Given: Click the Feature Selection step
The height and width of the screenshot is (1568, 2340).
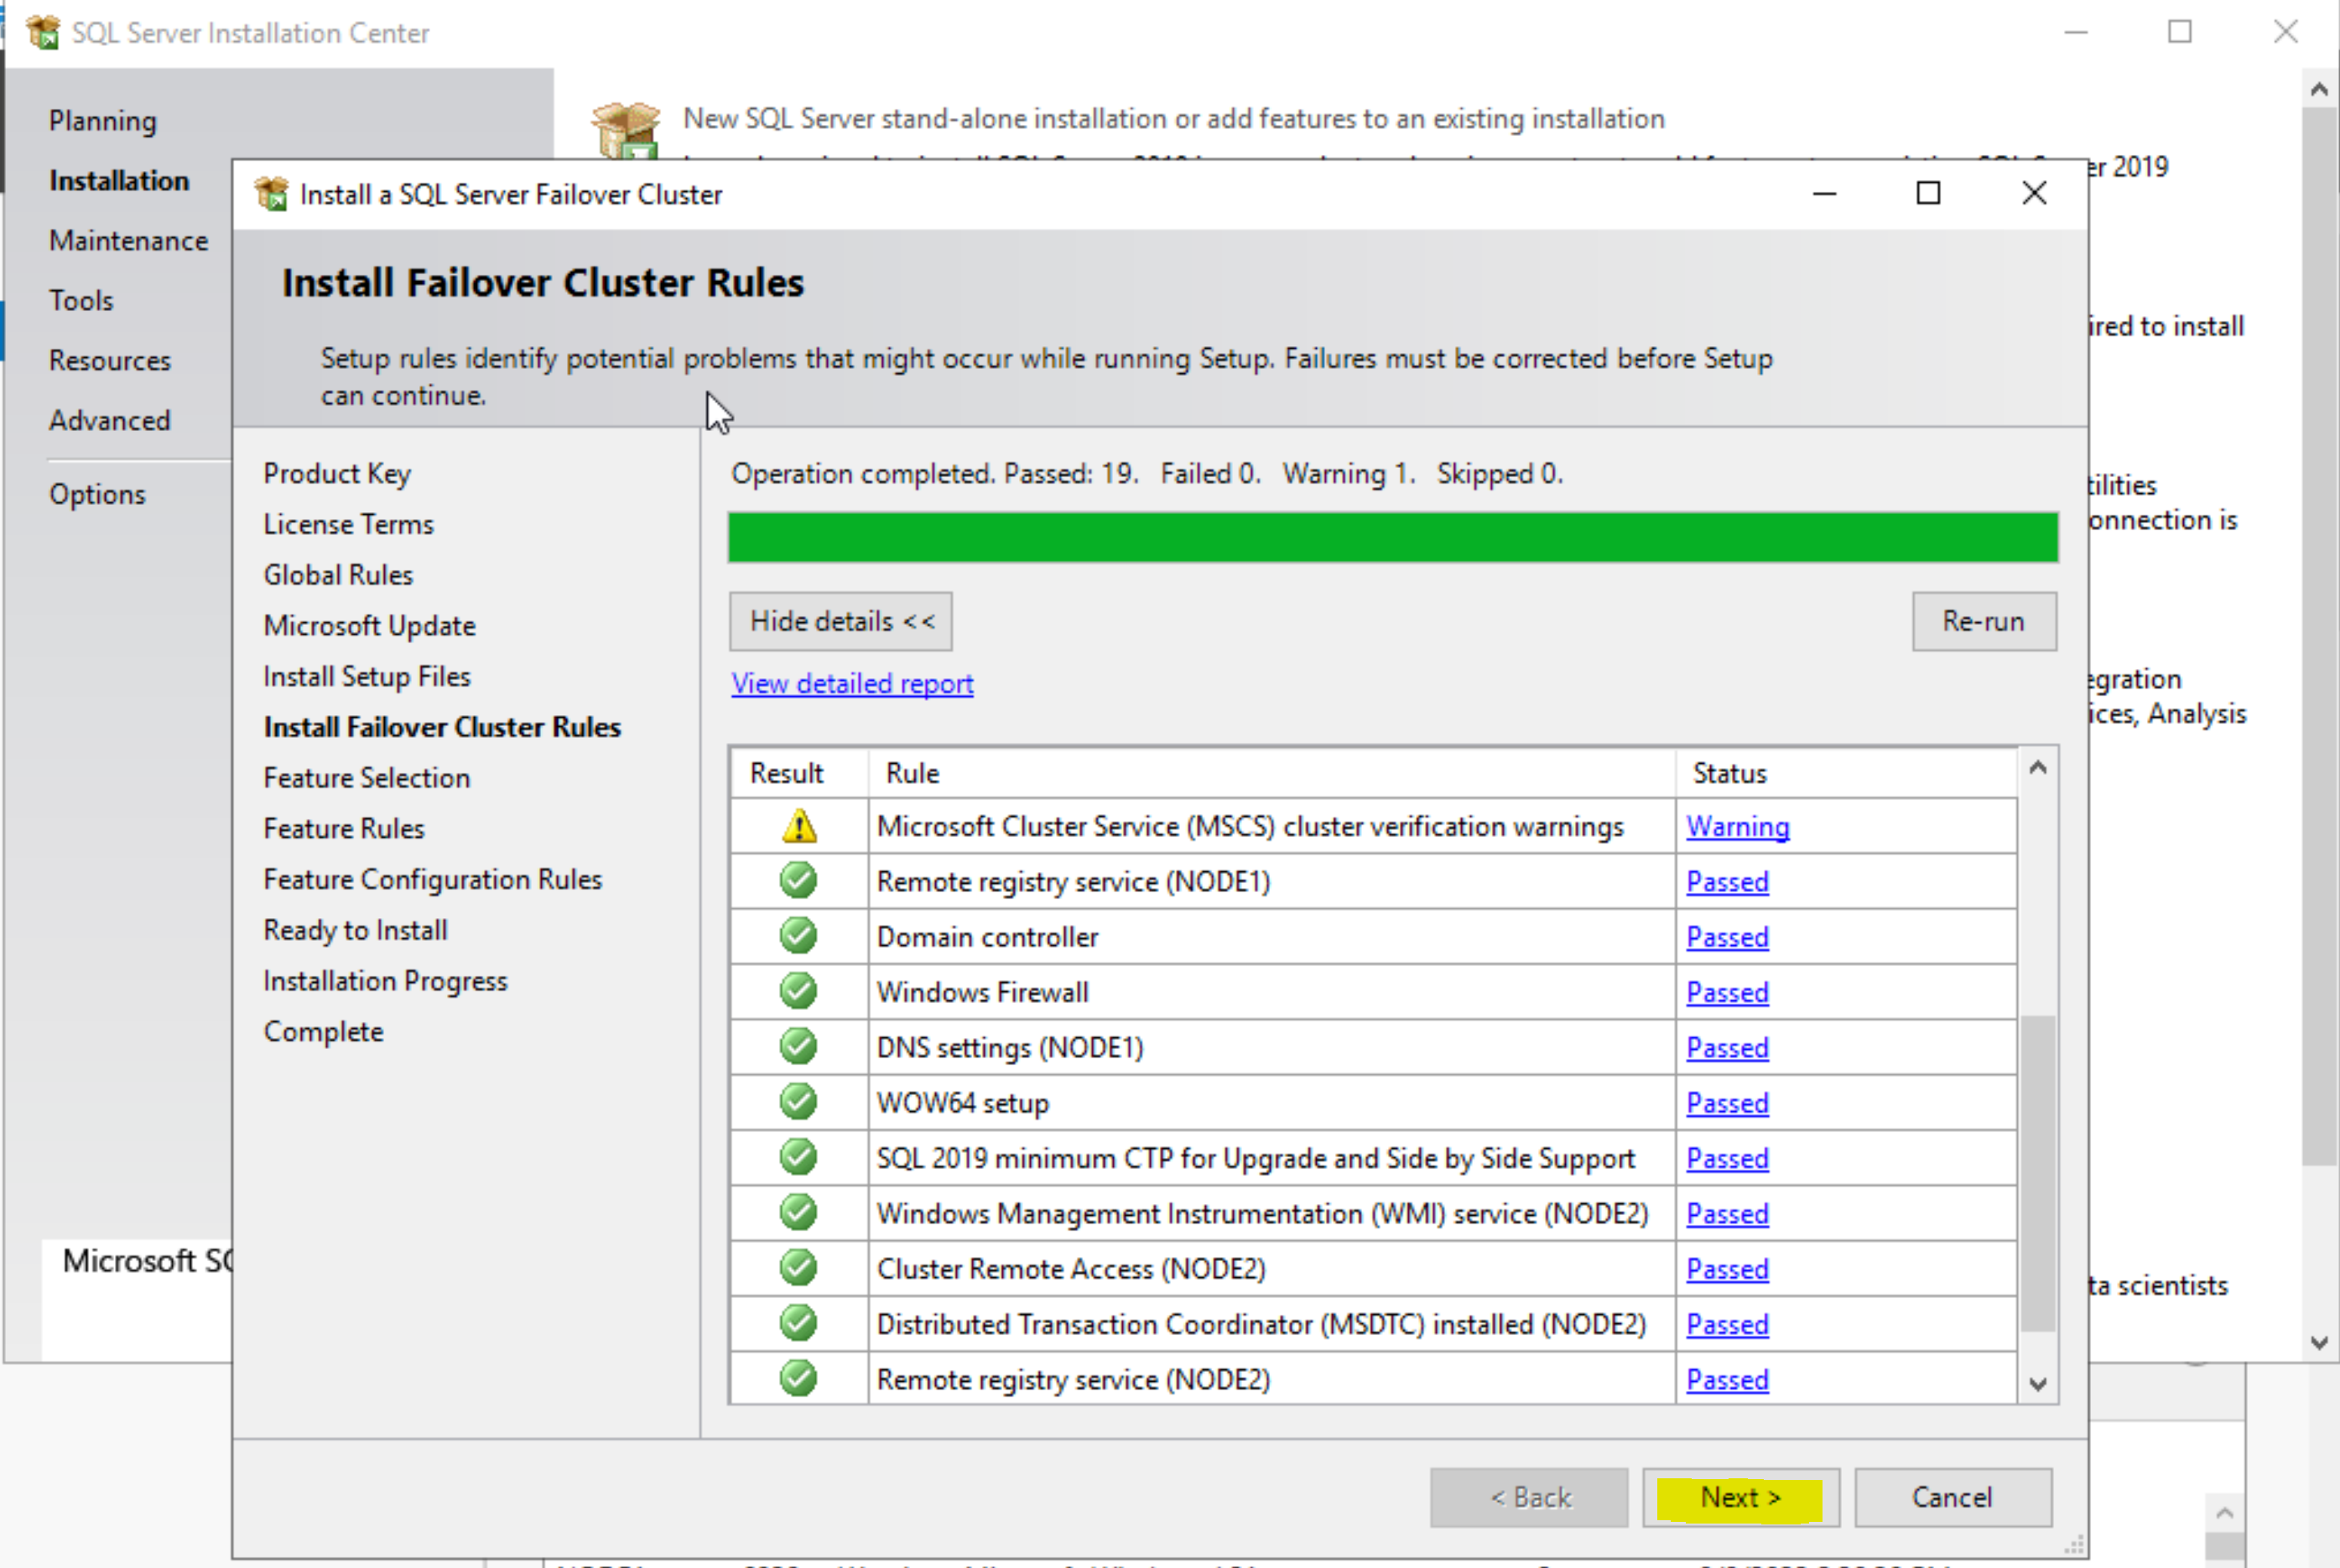Looking at the screenshot, I should 366,778.
